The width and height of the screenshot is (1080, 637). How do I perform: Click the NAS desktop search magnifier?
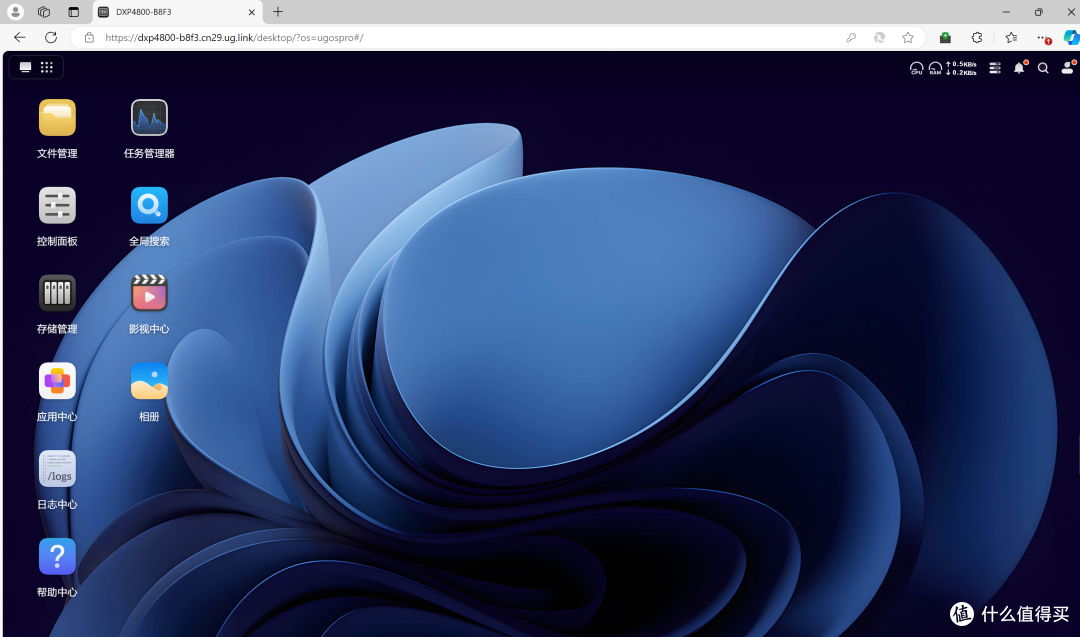(x=1043, y=68)
